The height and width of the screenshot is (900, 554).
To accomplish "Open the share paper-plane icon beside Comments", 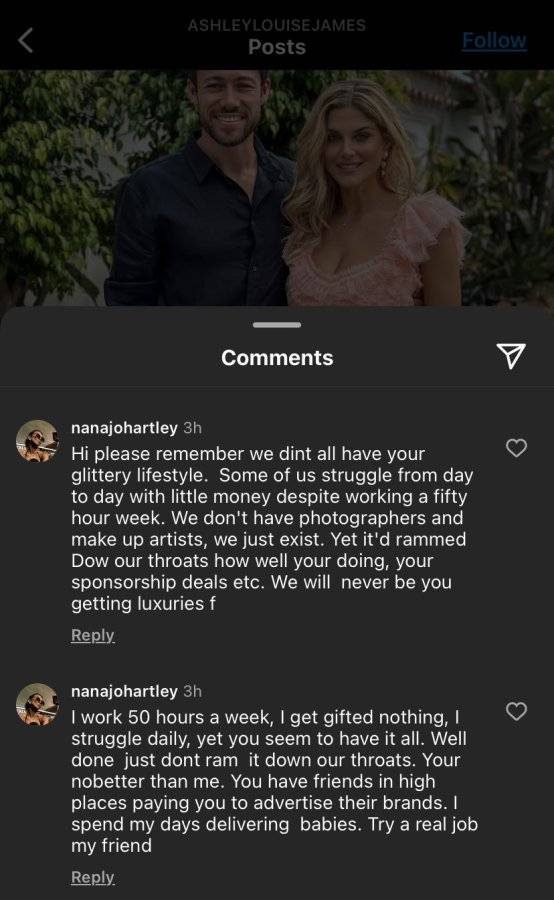I will (x=510, y=356).
